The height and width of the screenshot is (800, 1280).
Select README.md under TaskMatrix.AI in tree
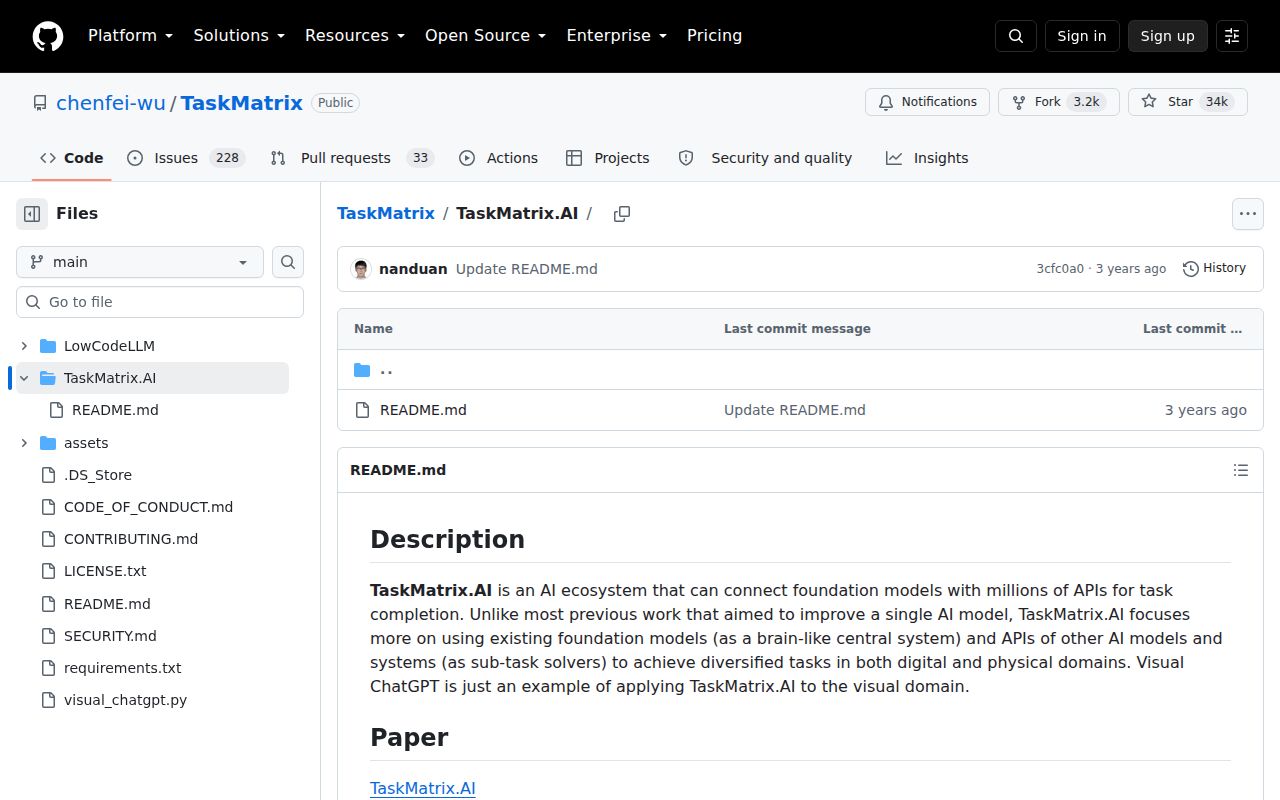tap(115, 410)
